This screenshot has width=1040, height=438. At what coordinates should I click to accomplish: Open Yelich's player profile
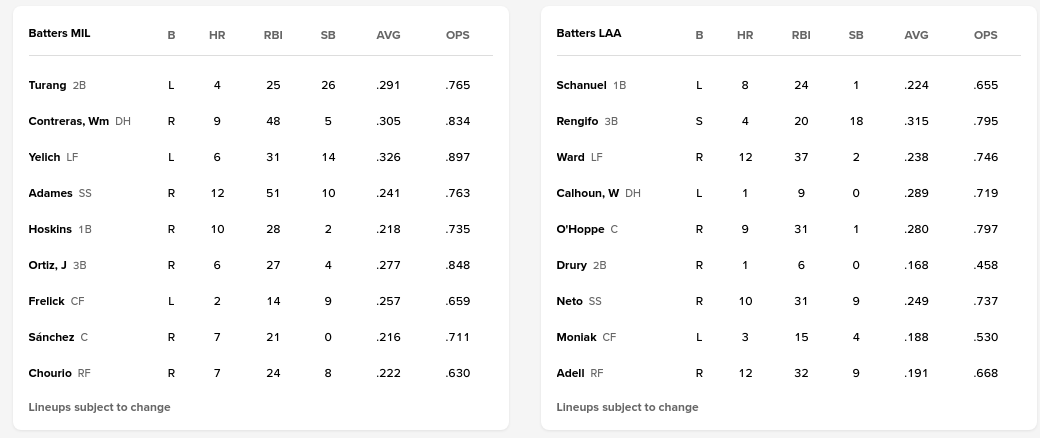point(45,157)
